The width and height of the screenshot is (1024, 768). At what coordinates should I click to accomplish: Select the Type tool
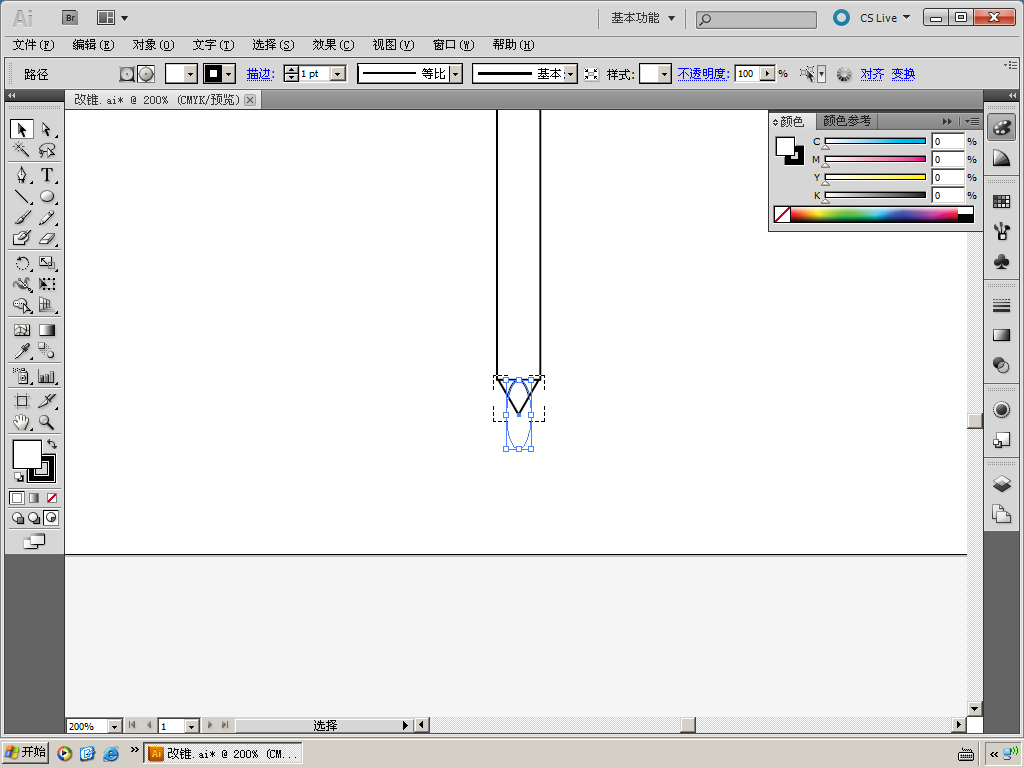coord(46,175)
